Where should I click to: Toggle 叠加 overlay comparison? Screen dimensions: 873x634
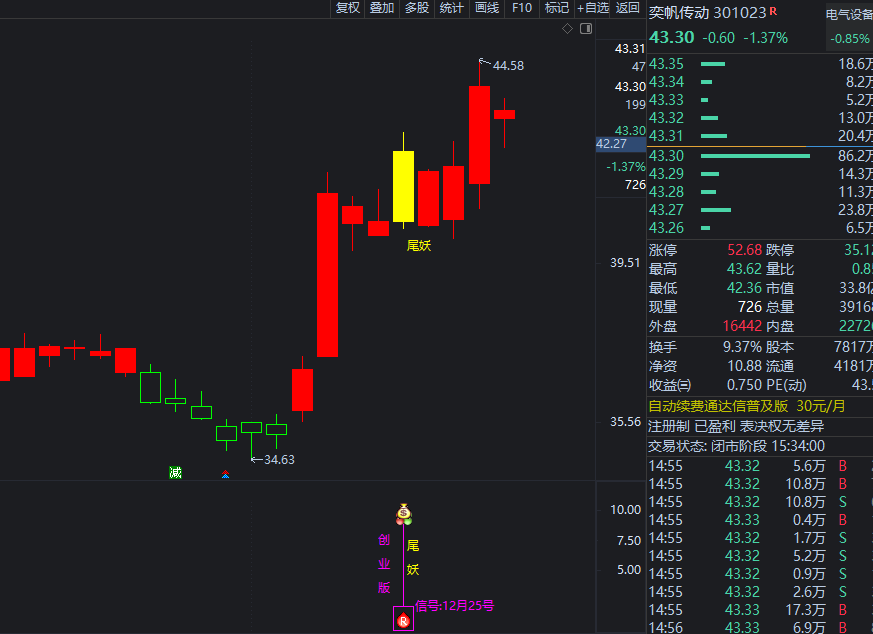pyautogui.click(x=381, y=8)
